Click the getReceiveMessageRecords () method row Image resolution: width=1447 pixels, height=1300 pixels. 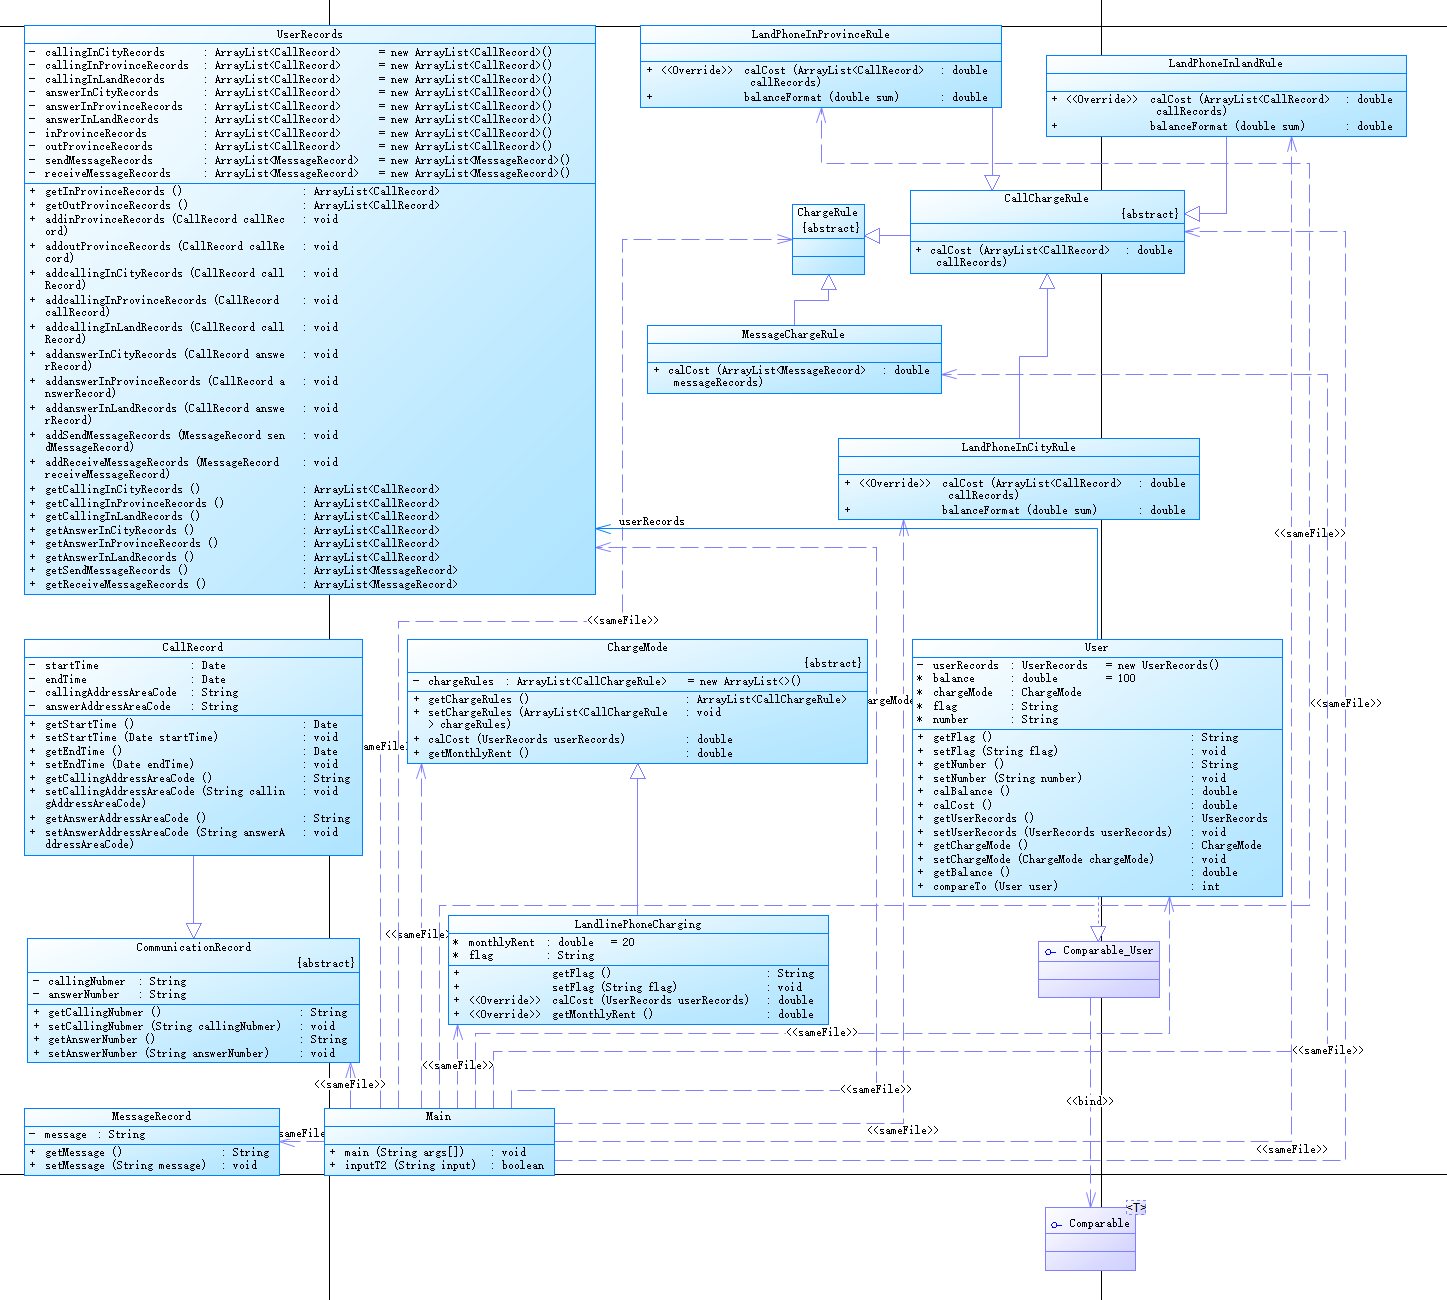243,585
